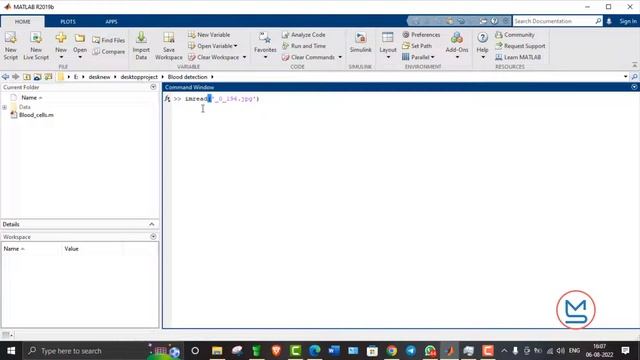Create a New Variable

point(209,35)
